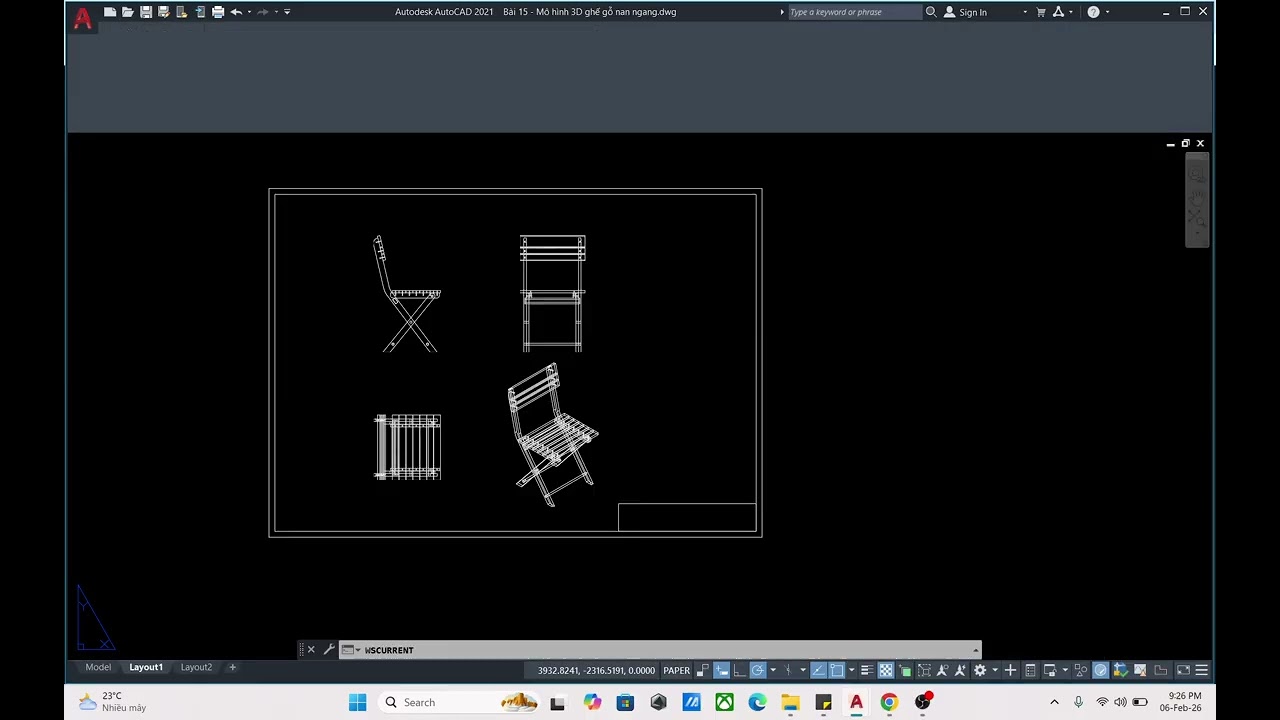
Task: Click the New drawing icon
Action: (110, 12)
